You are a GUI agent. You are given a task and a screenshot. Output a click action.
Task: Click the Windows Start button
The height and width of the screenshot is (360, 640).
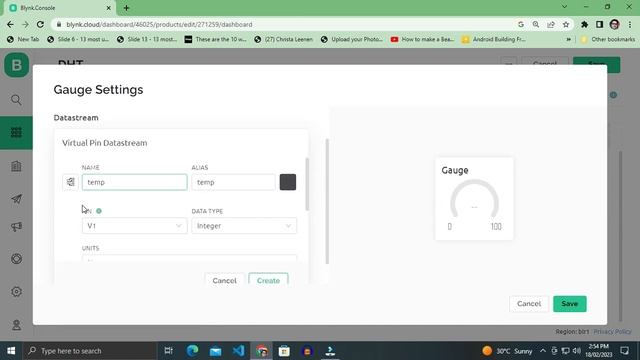(x=11, y=351)
